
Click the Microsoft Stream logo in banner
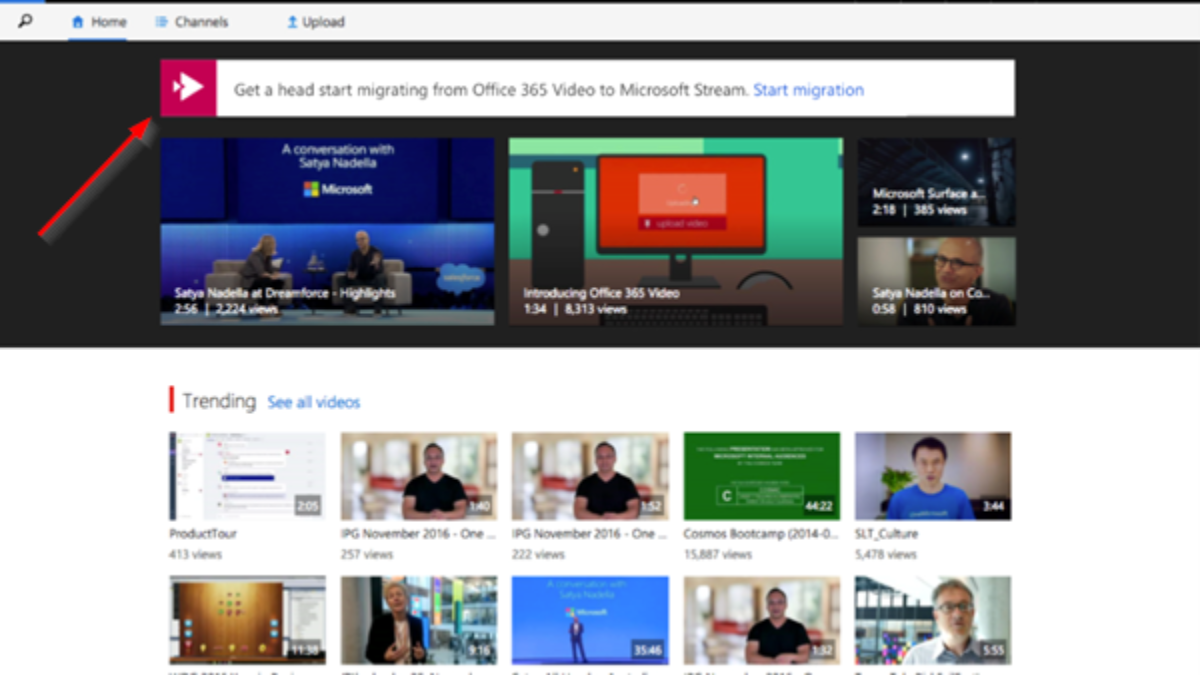(188, 88)
